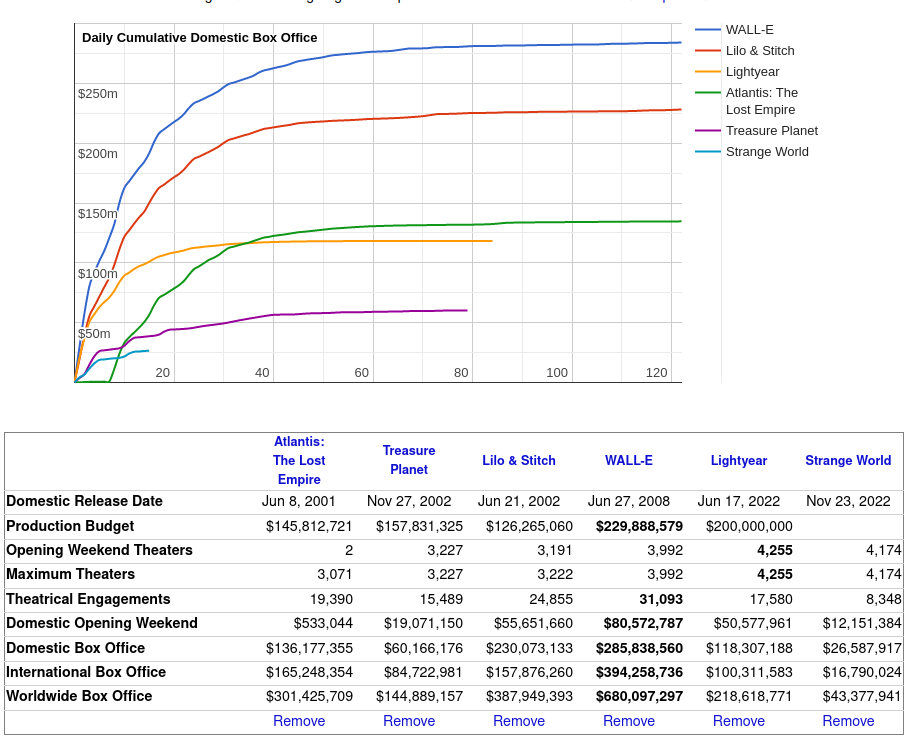
Task: Remove Treasure Planet from comparison
Action: [x=409, y=721]
